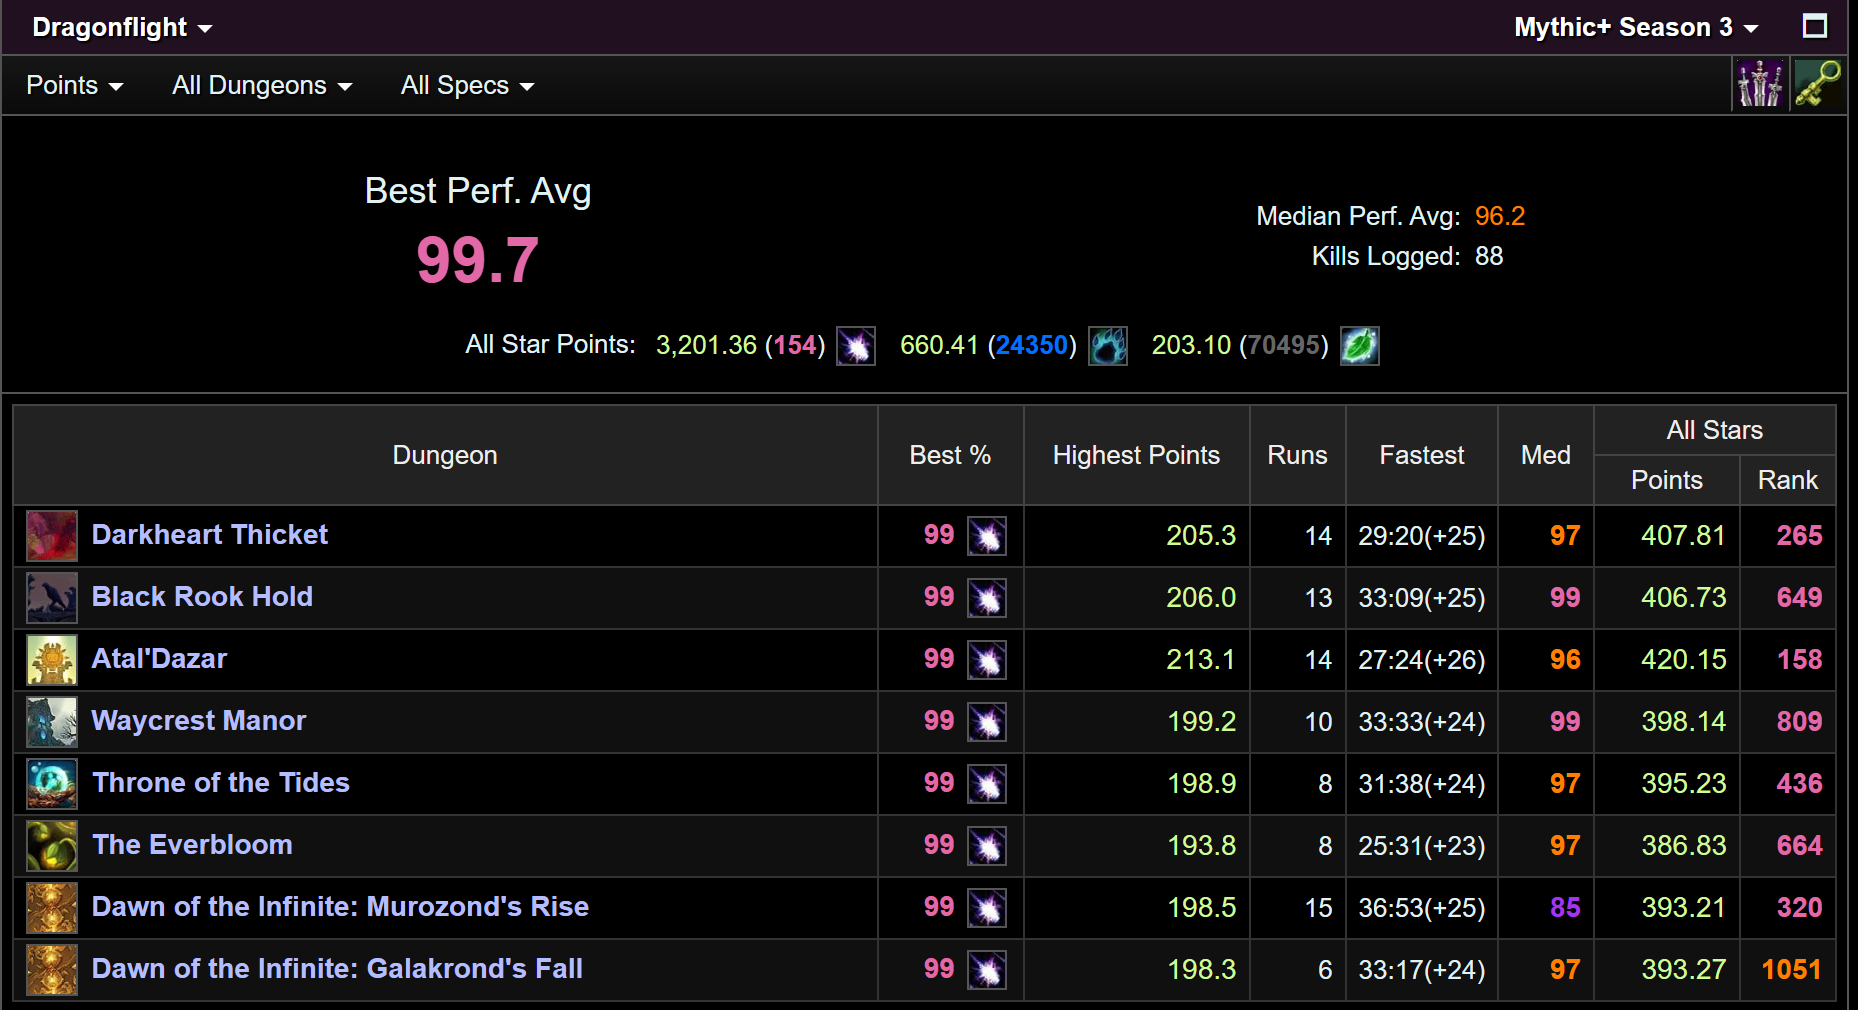Screen dimensions: 1858x1010
Task: Click the 158 rank value
Action: pyautogui.click(x=1799, y=660)
